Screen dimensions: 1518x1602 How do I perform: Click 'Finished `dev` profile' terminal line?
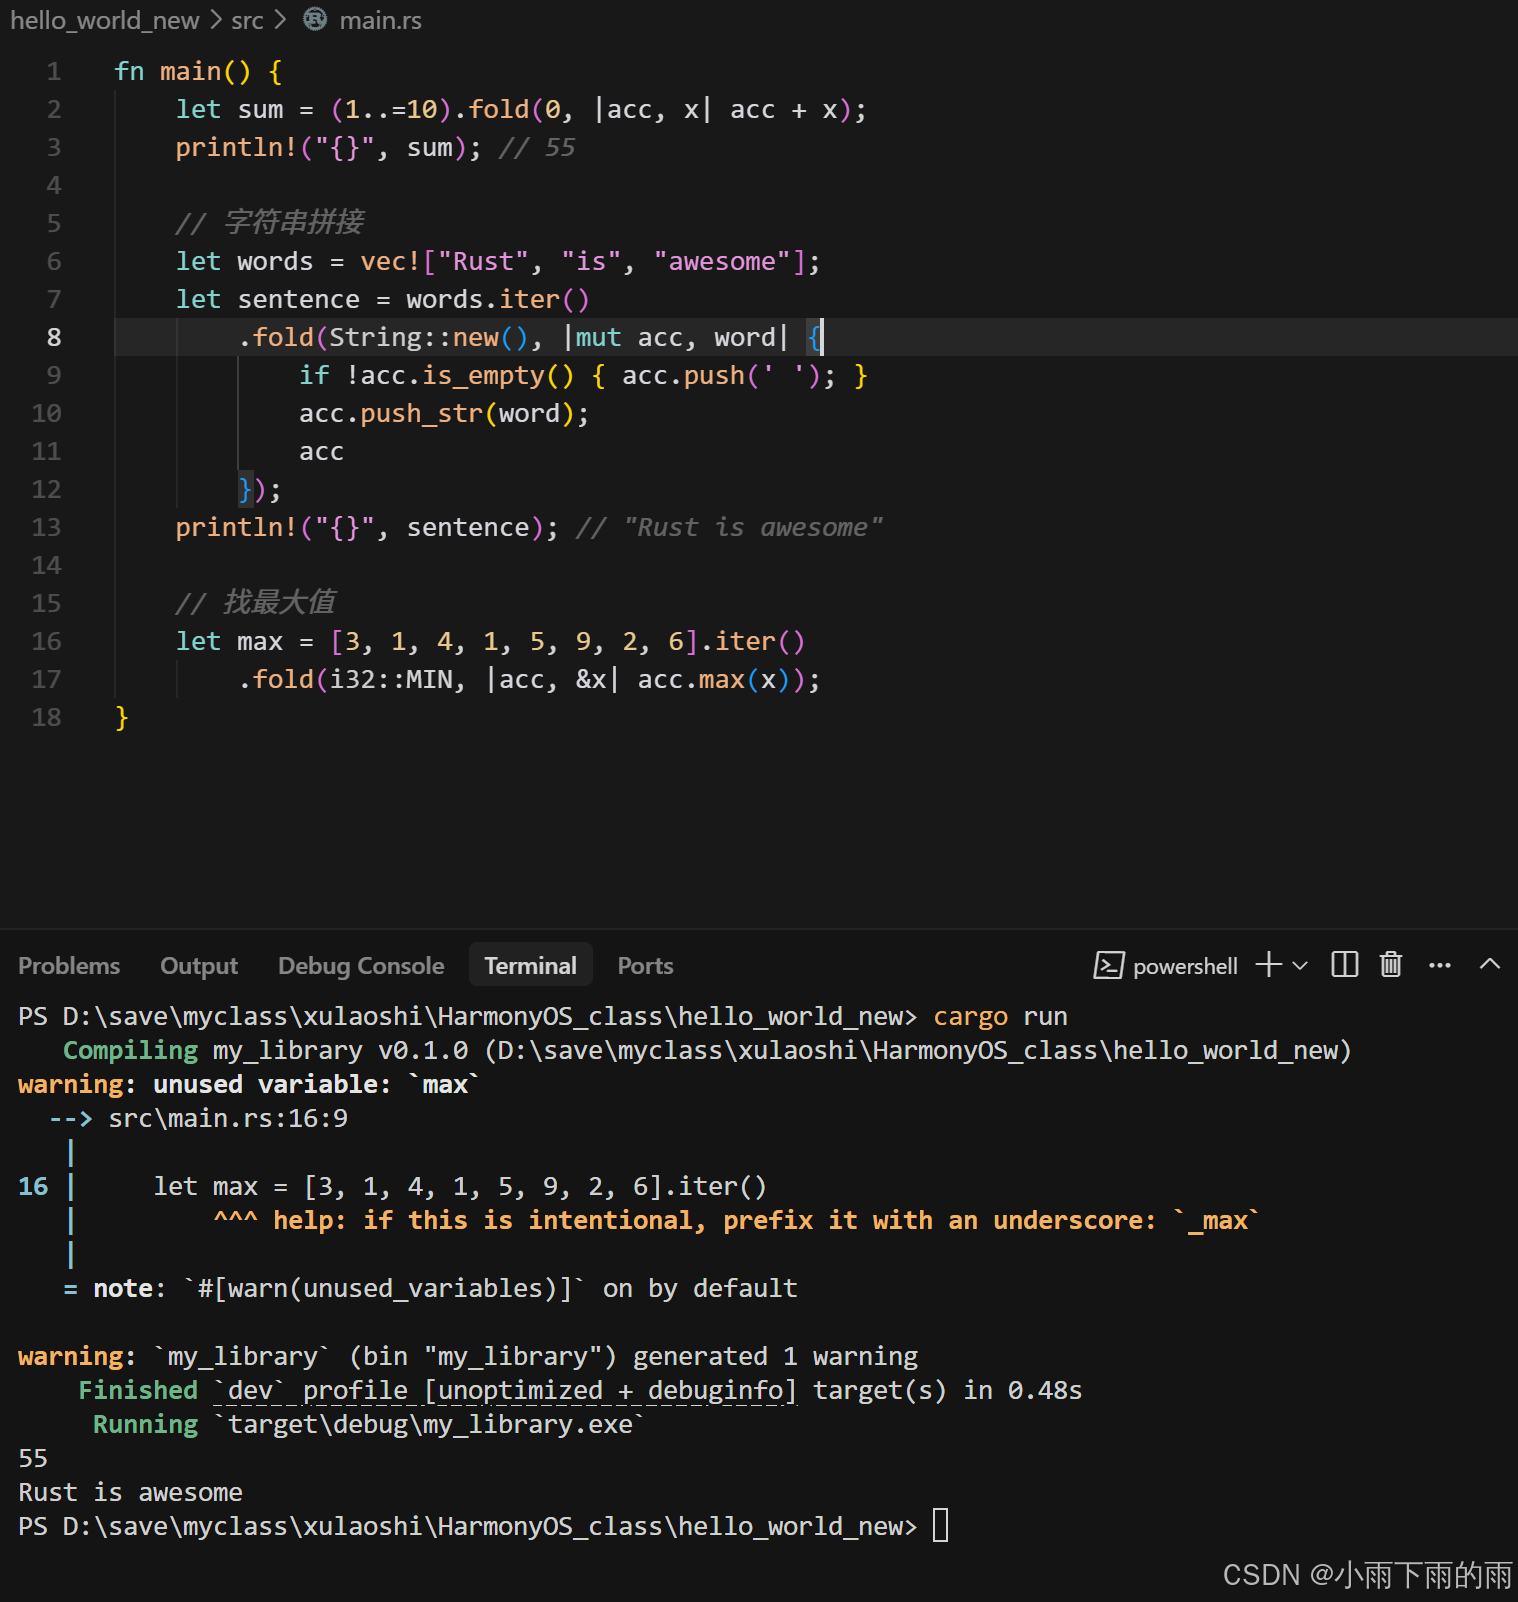(x=580, y=1390)
